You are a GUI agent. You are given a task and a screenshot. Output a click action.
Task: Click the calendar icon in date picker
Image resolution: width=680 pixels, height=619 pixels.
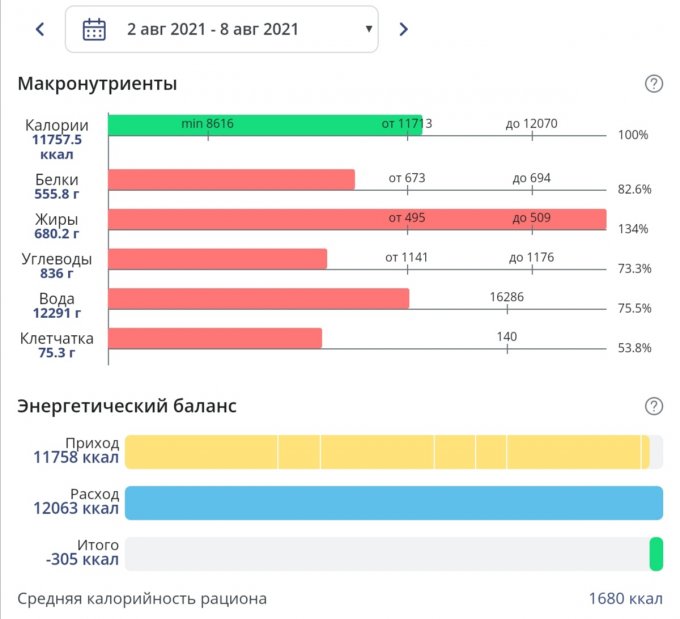click(x=94, y=29)
